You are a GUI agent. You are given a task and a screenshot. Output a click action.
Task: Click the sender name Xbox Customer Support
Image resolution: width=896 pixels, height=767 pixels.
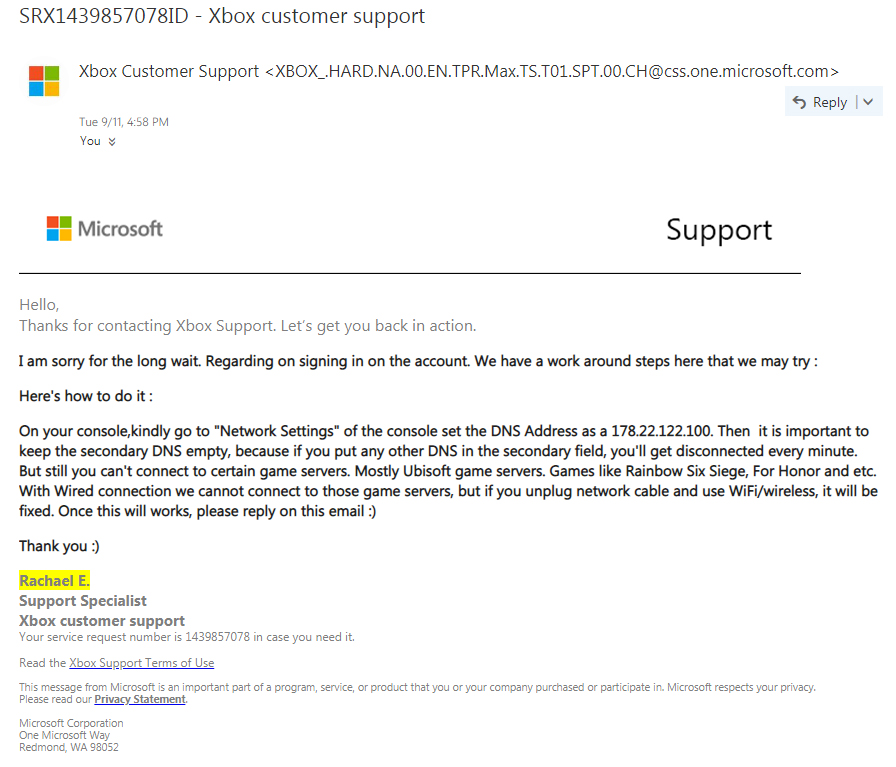click(169, 71)
